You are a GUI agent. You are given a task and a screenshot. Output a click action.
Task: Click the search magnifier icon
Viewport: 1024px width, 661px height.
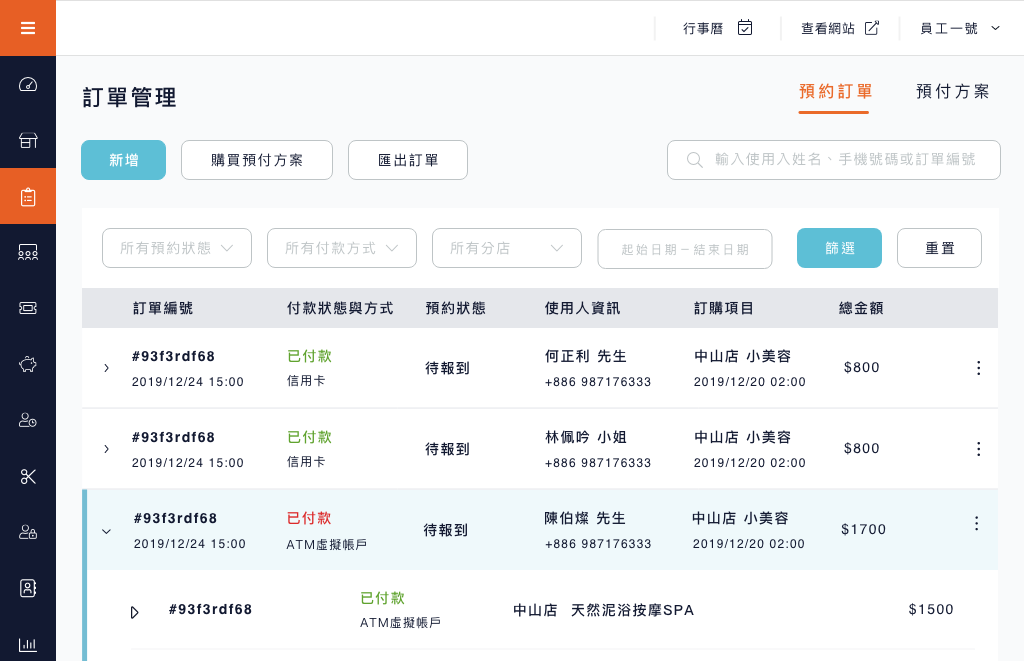tap(695, 160)
